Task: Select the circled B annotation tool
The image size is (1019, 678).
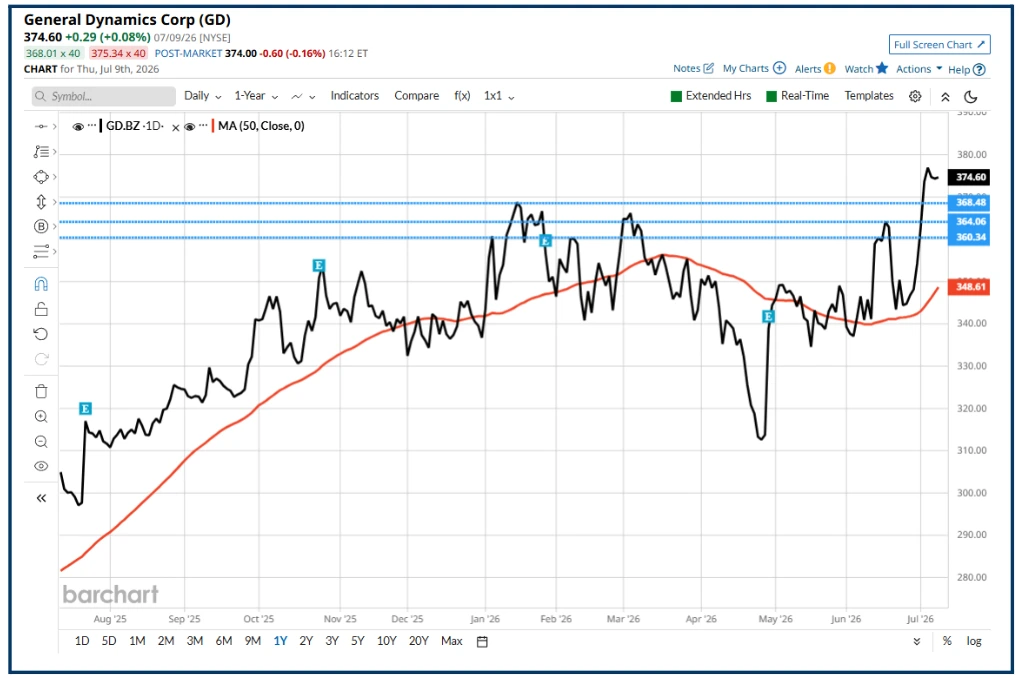Action: pos(41,226)
